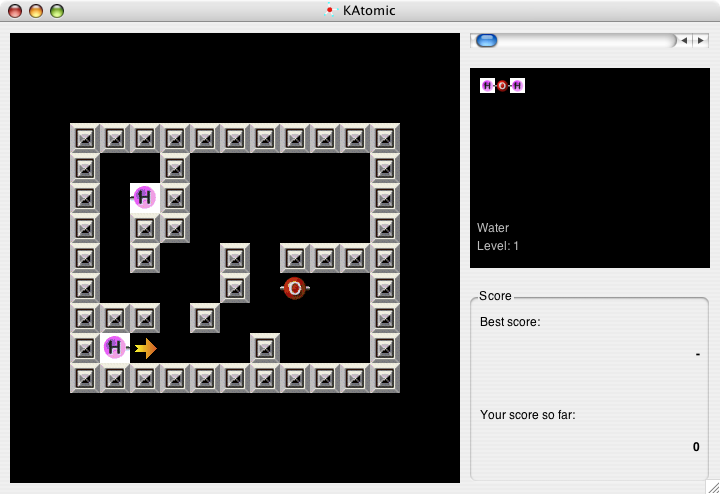Click the KAtomic title bar icon
720x494 pixels.
pyautogui.click(x=330, y=10)
